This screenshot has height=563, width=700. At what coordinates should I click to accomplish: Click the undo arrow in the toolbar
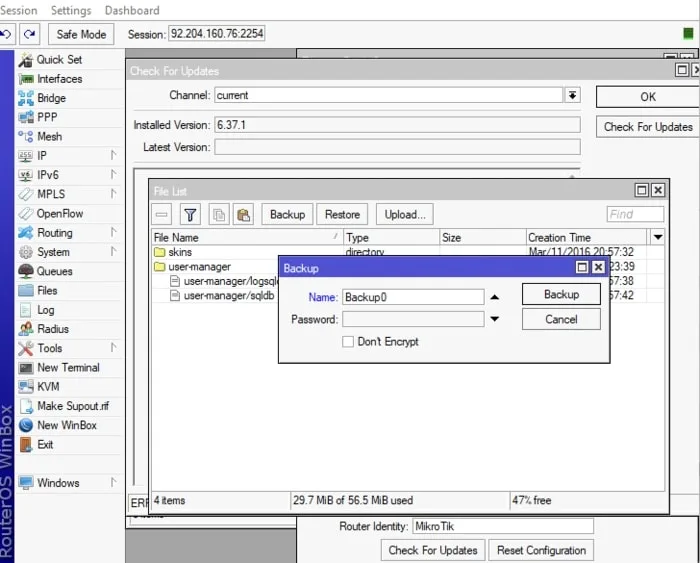pos(7,34)
